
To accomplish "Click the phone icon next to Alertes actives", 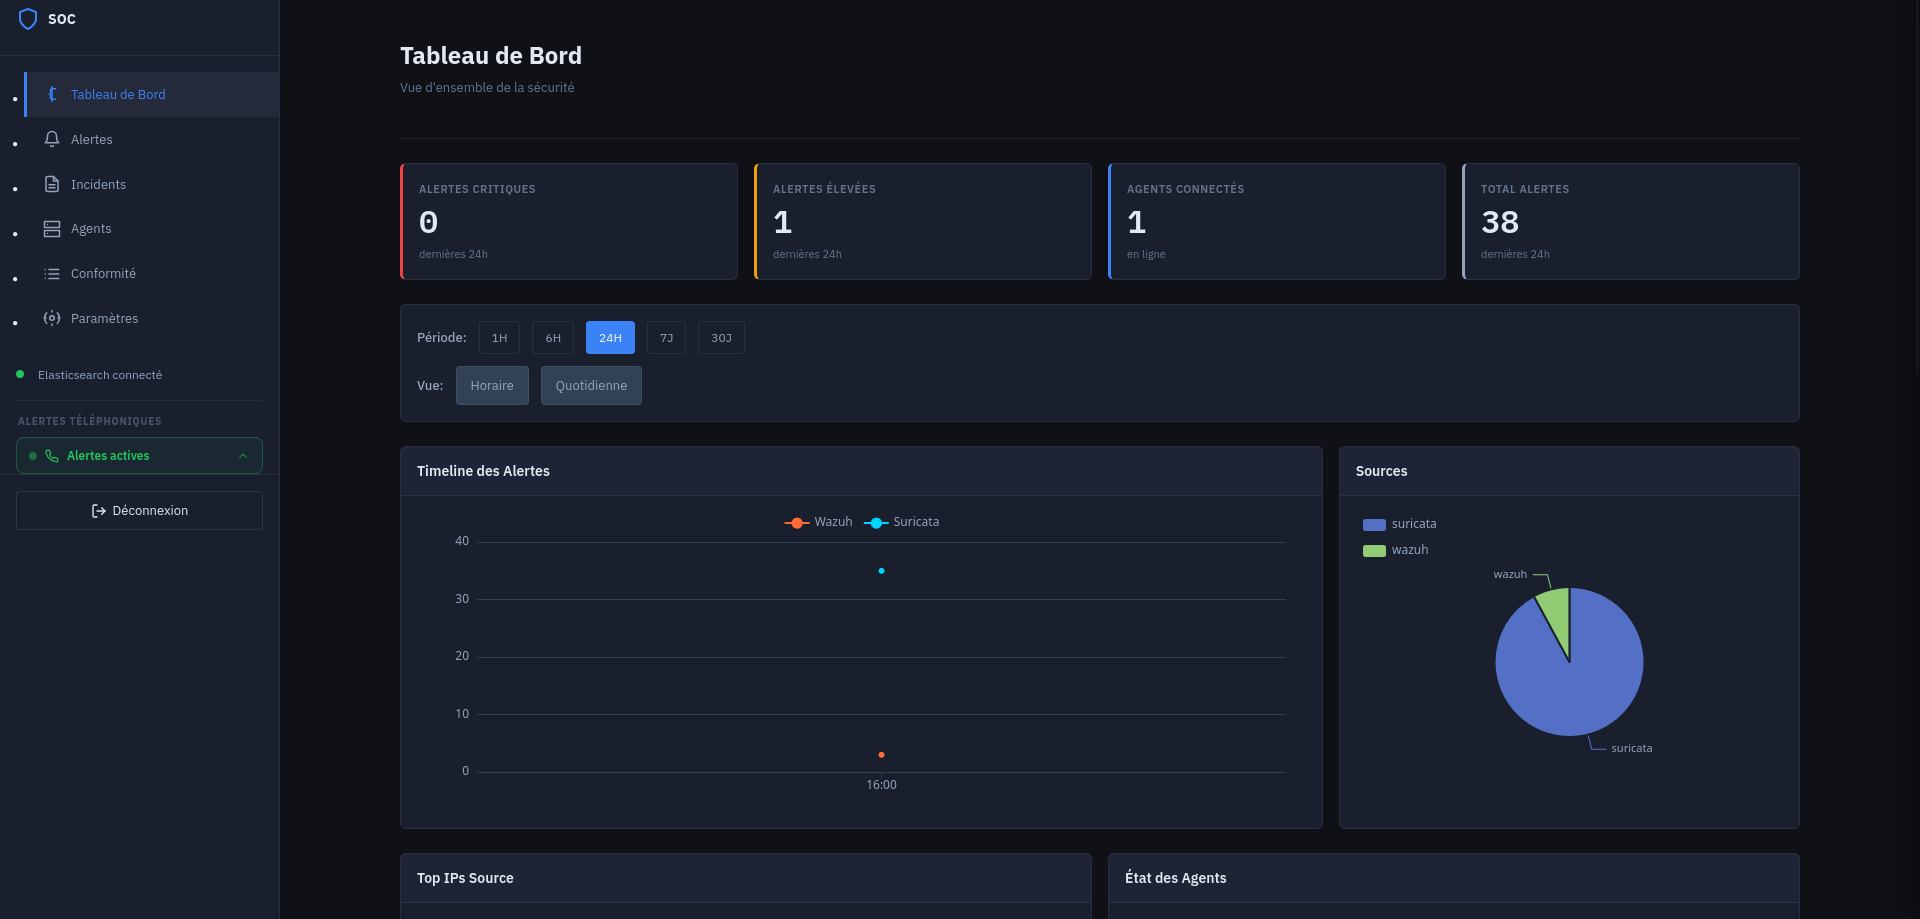I will (52, 455).
